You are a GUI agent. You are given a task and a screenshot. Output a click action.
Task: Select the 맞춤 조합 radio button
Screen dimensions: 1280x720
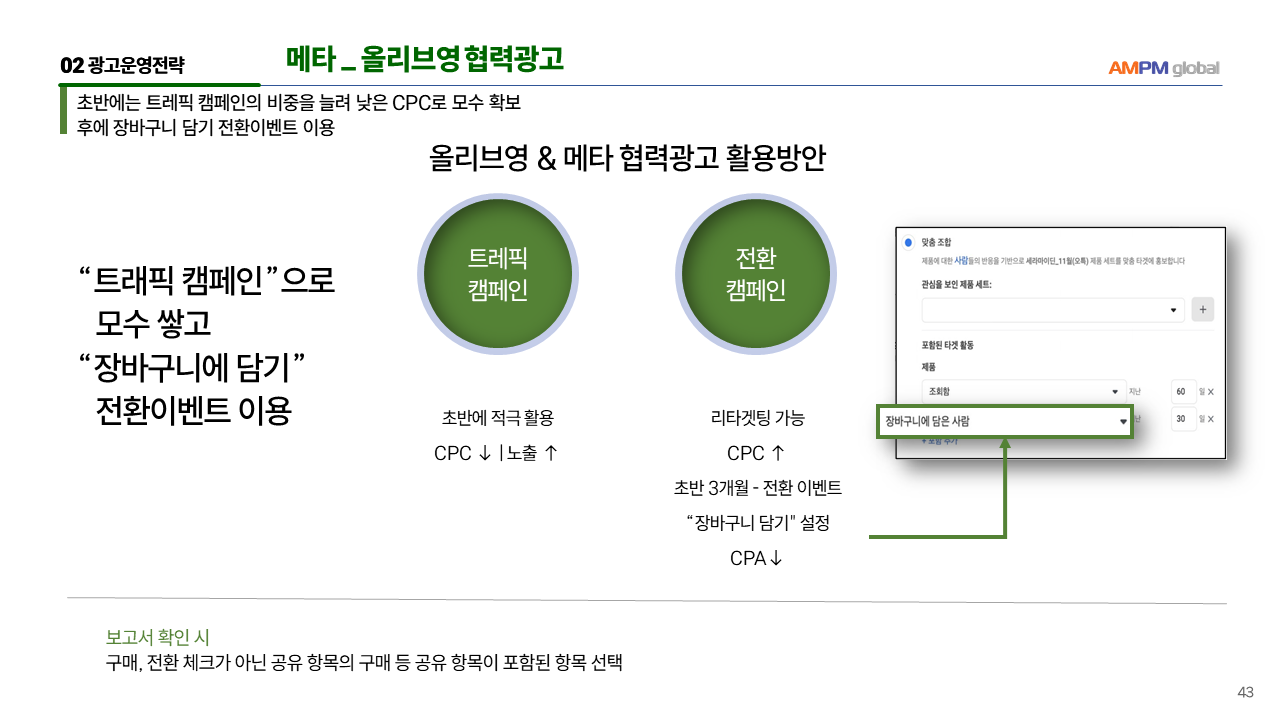(908, 242)
